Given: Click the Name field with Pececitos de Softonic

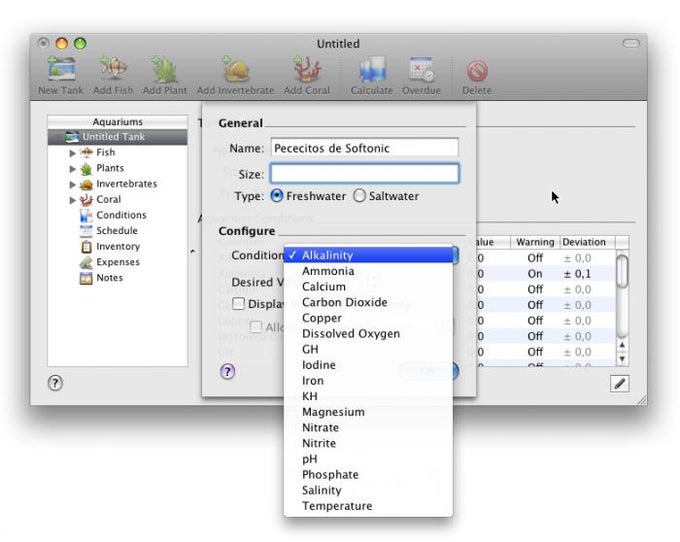Looking at the screenshot, I should (364, 148).
